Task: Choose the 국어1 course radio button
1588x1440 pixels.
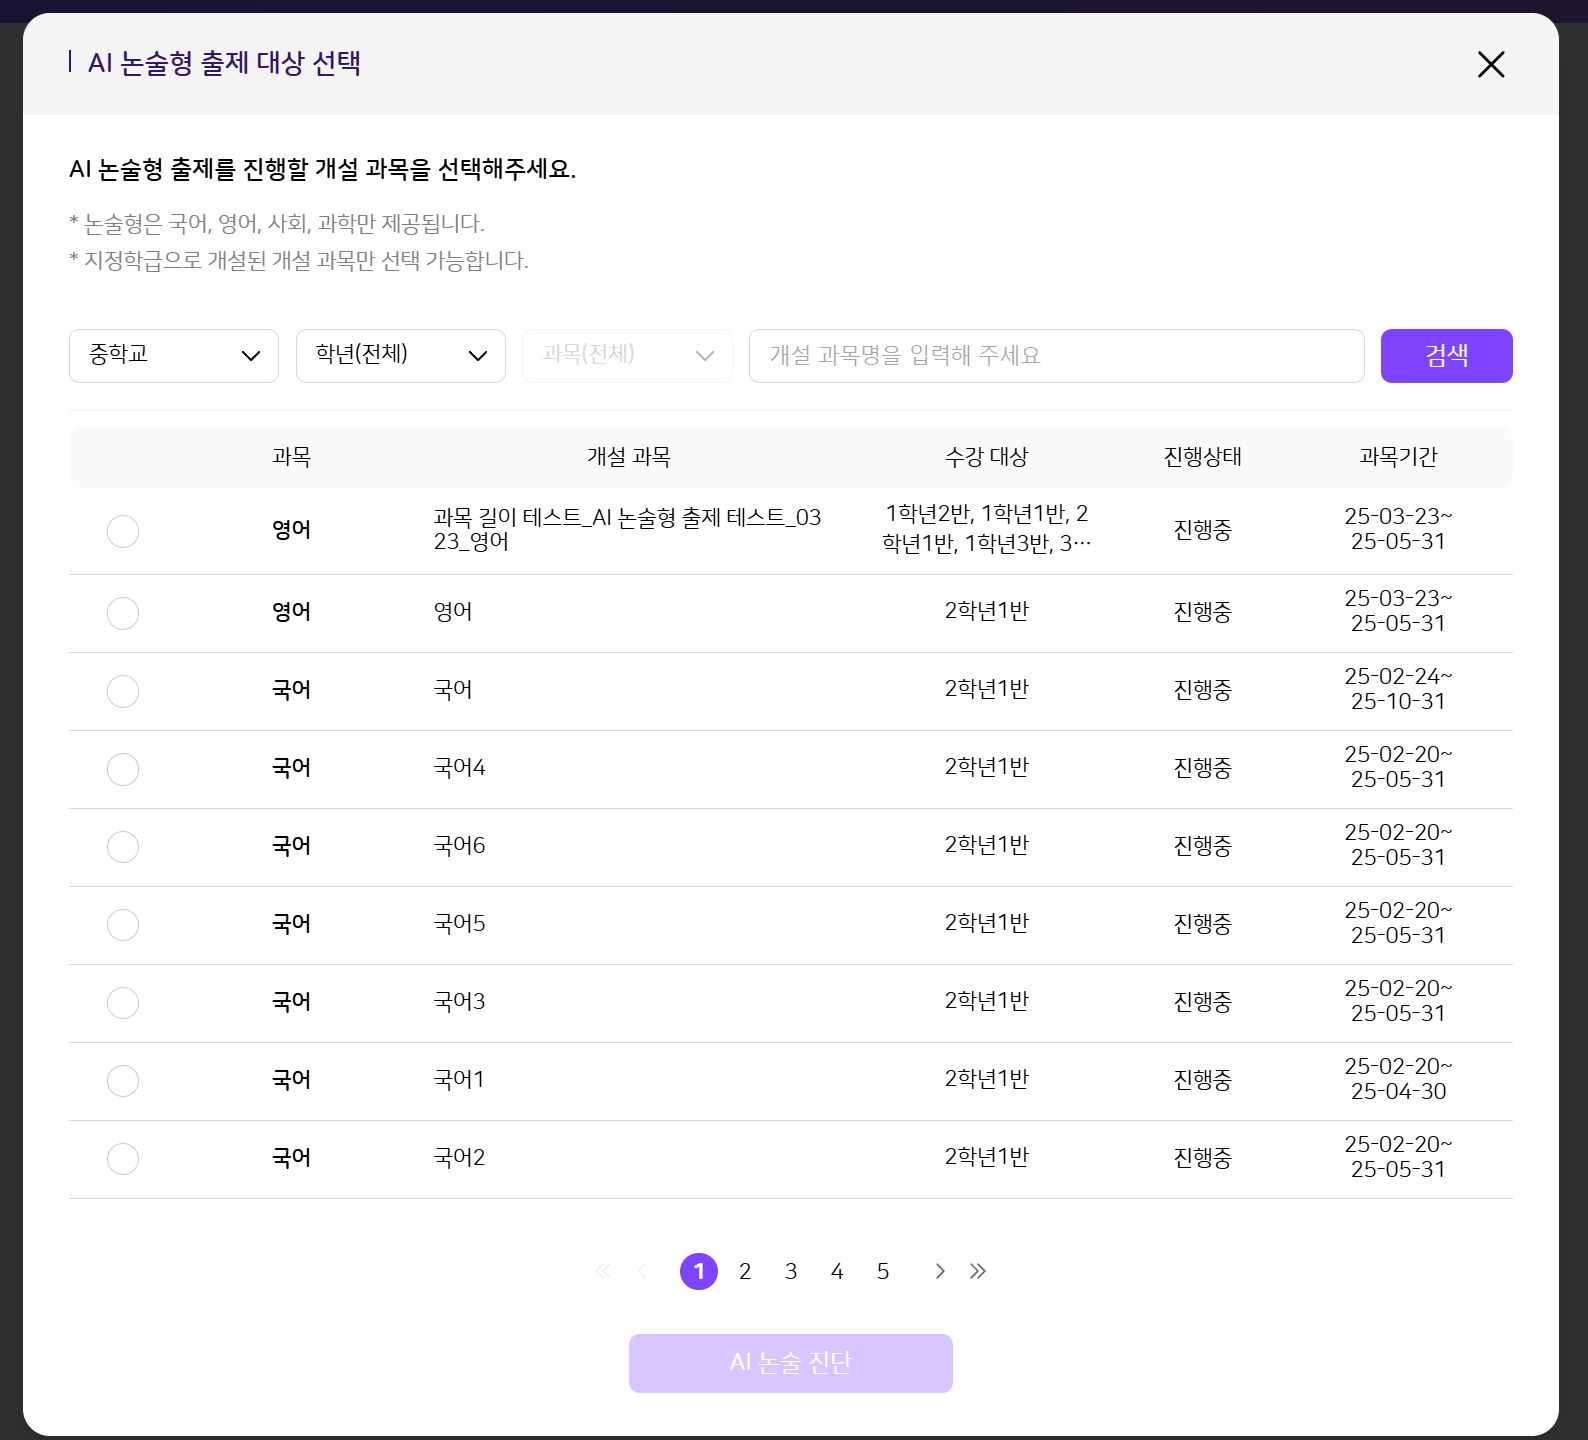Action: (x=123, y=1081)
